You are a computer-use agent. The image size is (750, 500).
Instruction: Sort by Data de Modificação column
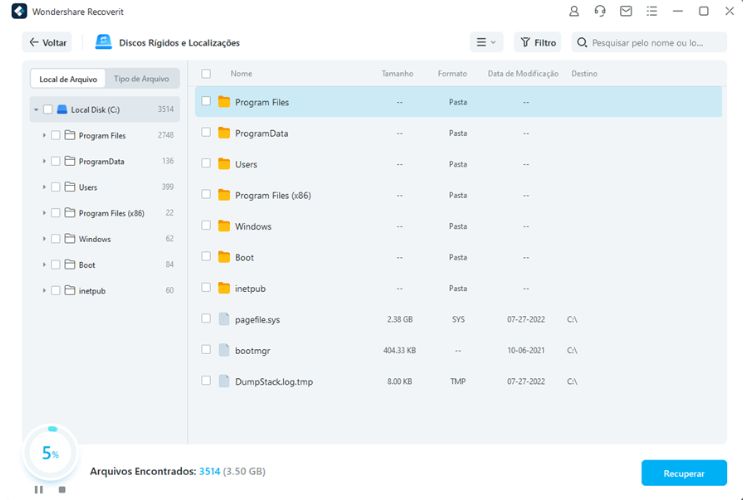(523, 74)
